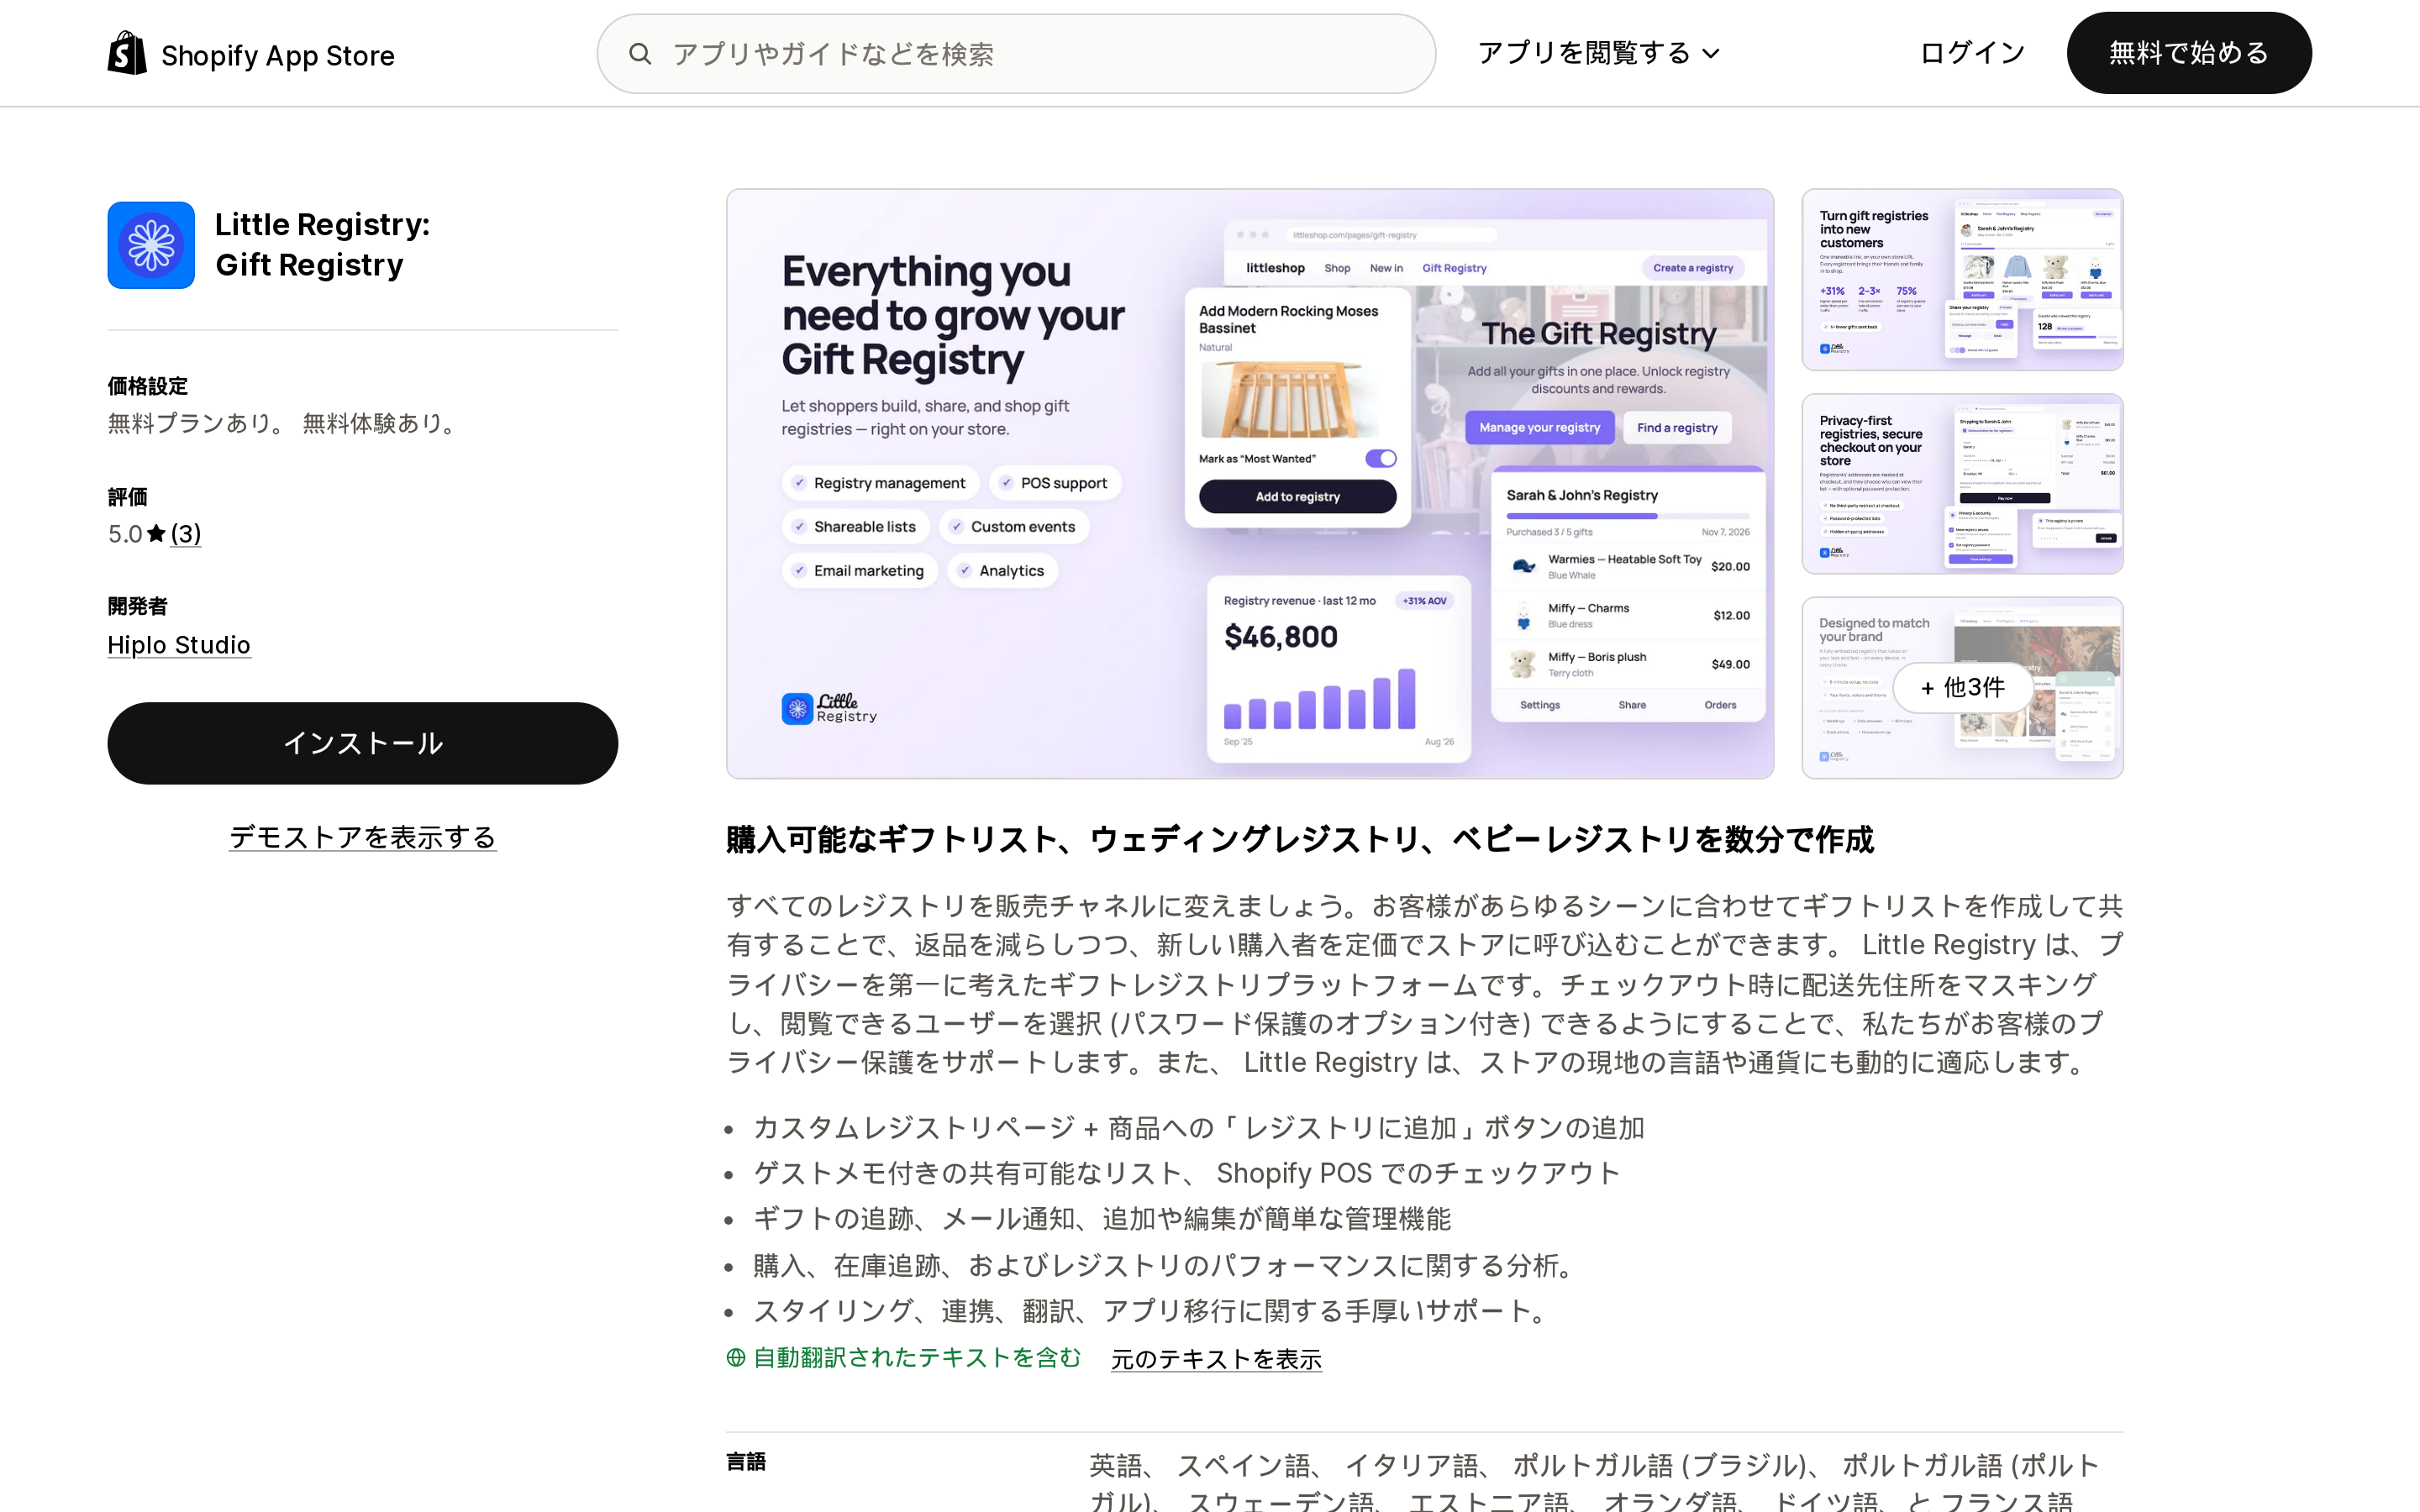Click the Shopify bag logo icon
The height and width of the screenshot is (1512, 2420).
127,53
